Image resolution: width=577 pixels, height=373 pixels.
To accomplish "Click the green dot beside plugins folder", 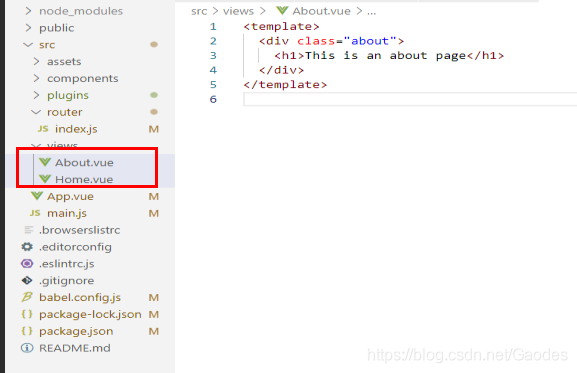I will point(154,95).
